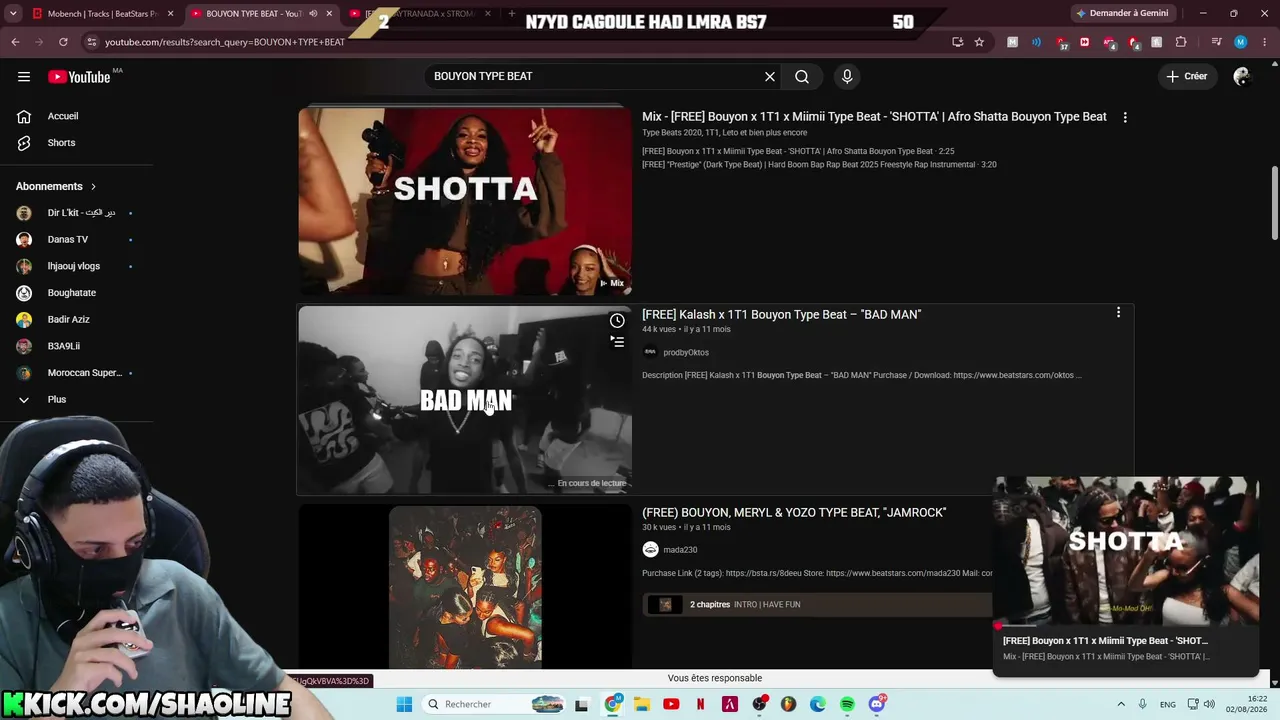Open Chrome from the taskbar
Image resolution: width=1280 pixels, height=720 pixels.
tap(613, 705)
